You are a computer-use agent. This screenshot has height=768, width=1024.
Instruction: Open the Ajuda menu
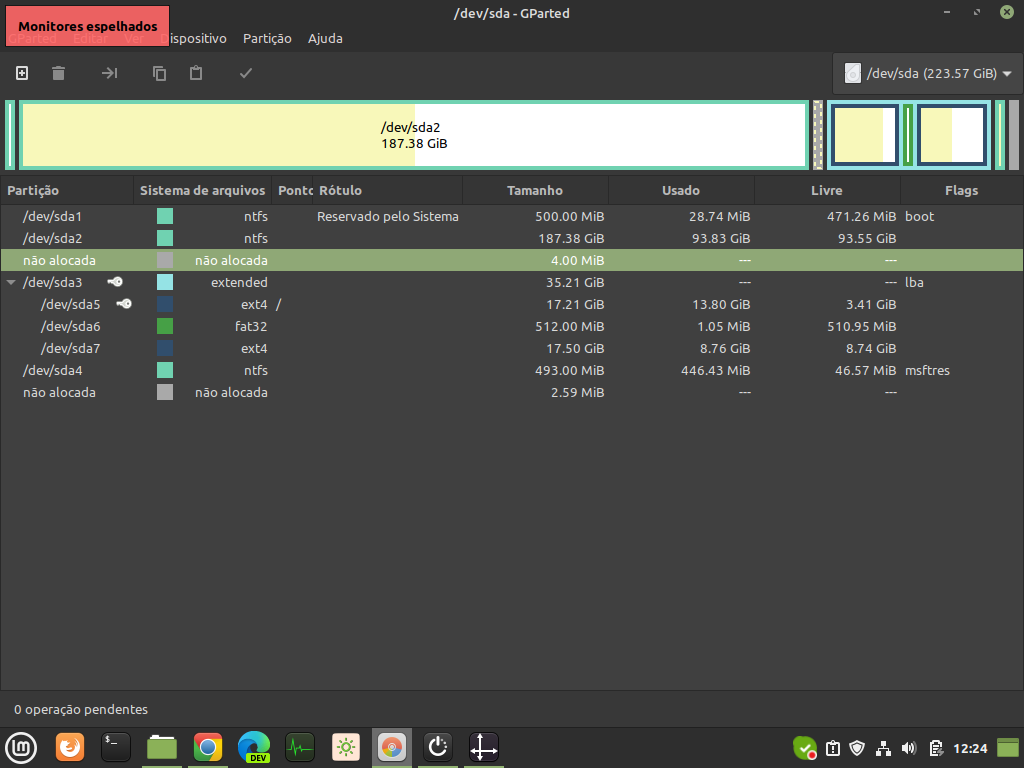[x=325, y=39]
